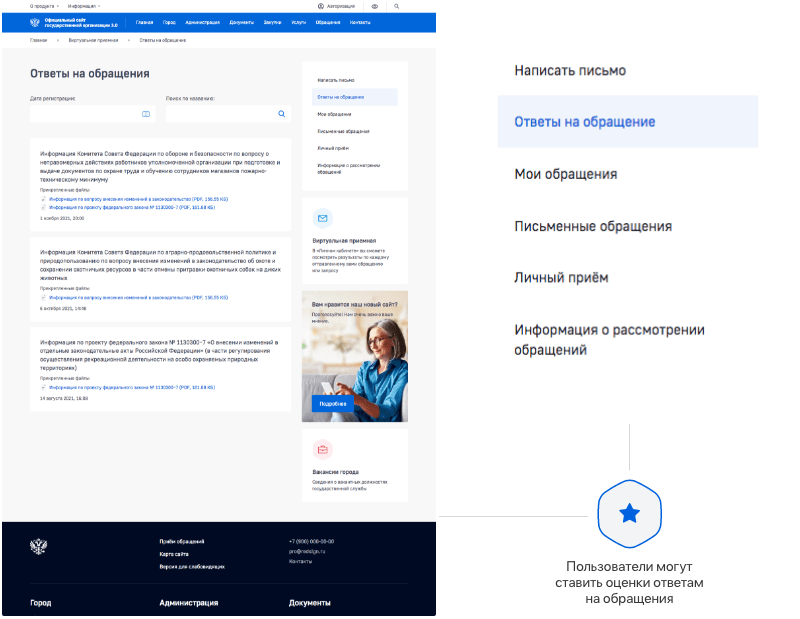Click the search magnifier in top bar
This screenshot has height=619, width=800.
[396, 7]
